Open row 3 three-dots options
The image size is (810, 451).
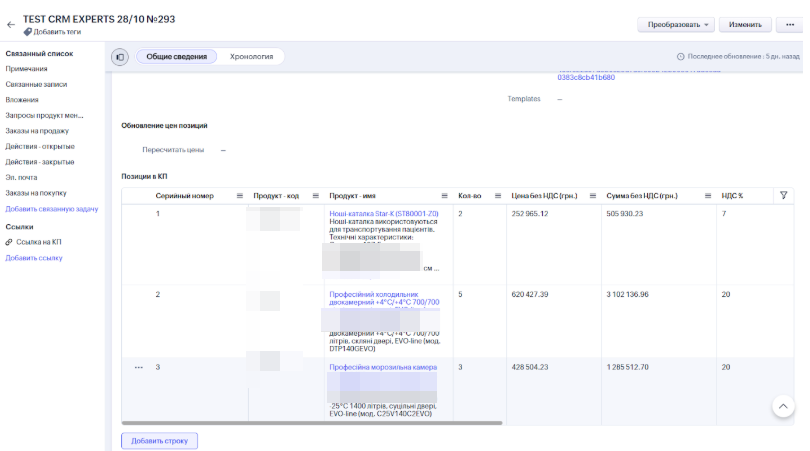[x=138, y=367]
